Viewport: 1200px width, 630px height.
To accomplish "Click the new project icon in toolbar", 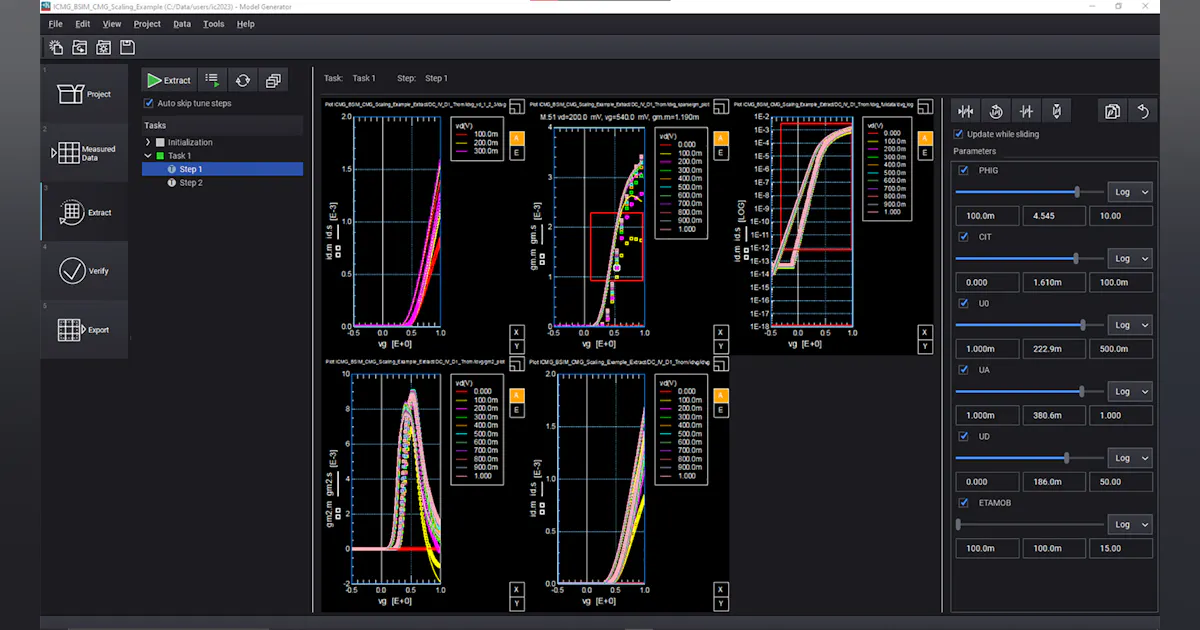I will tap(56, 47).
